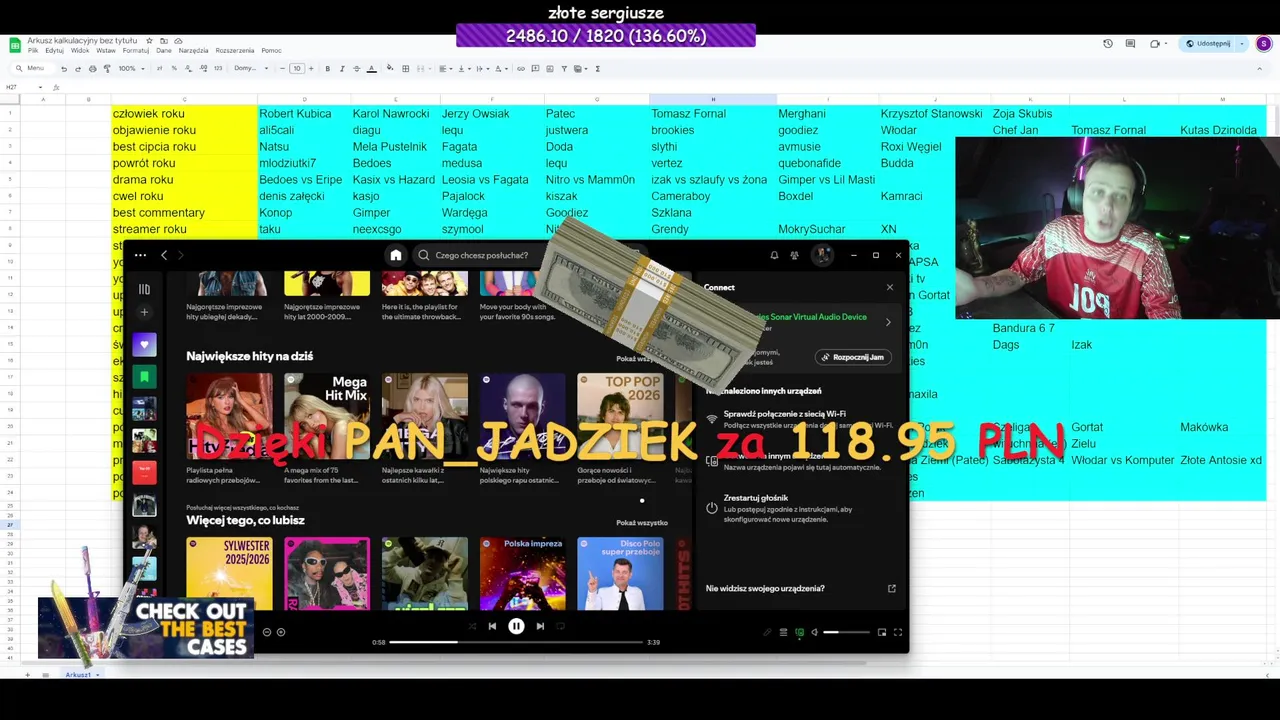Click 'Rozpocznij Jam' button
The height and width of the screenshot is (720, 1280).
point(852,357)
